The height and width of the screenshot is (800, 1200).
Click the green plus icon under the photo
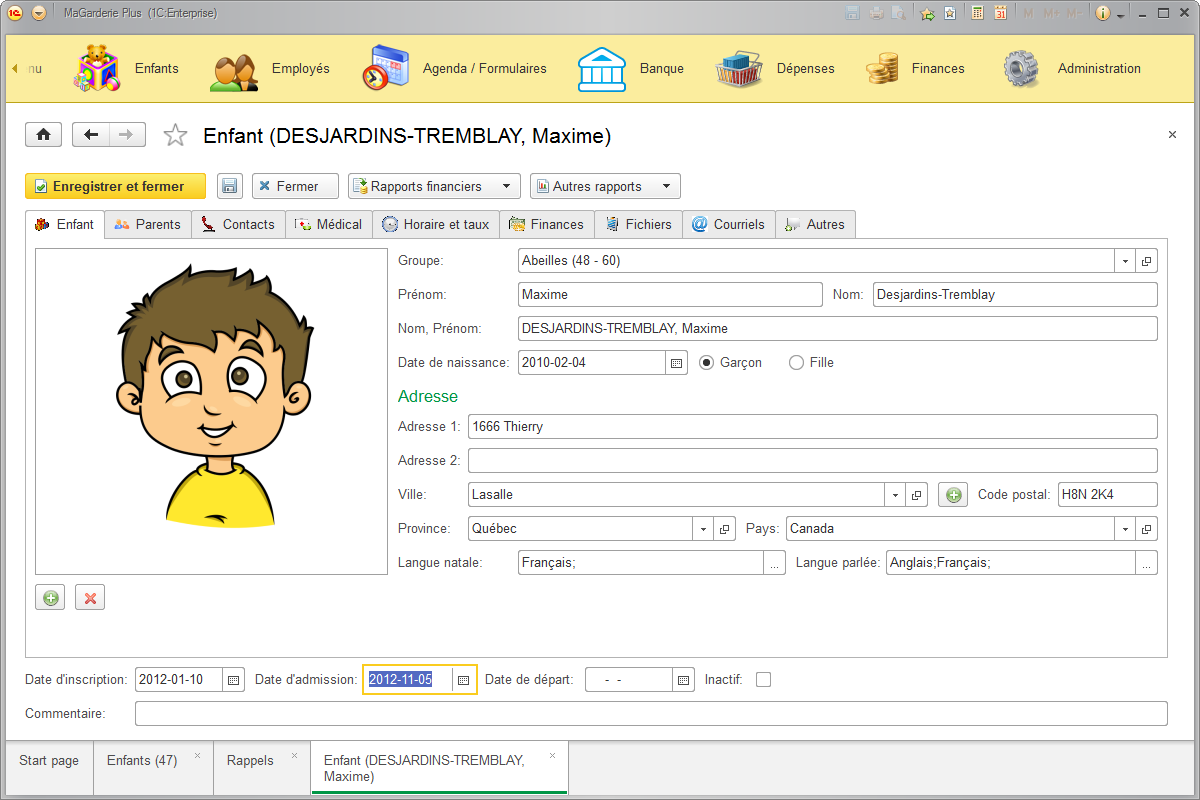click(x=50, y=597)
